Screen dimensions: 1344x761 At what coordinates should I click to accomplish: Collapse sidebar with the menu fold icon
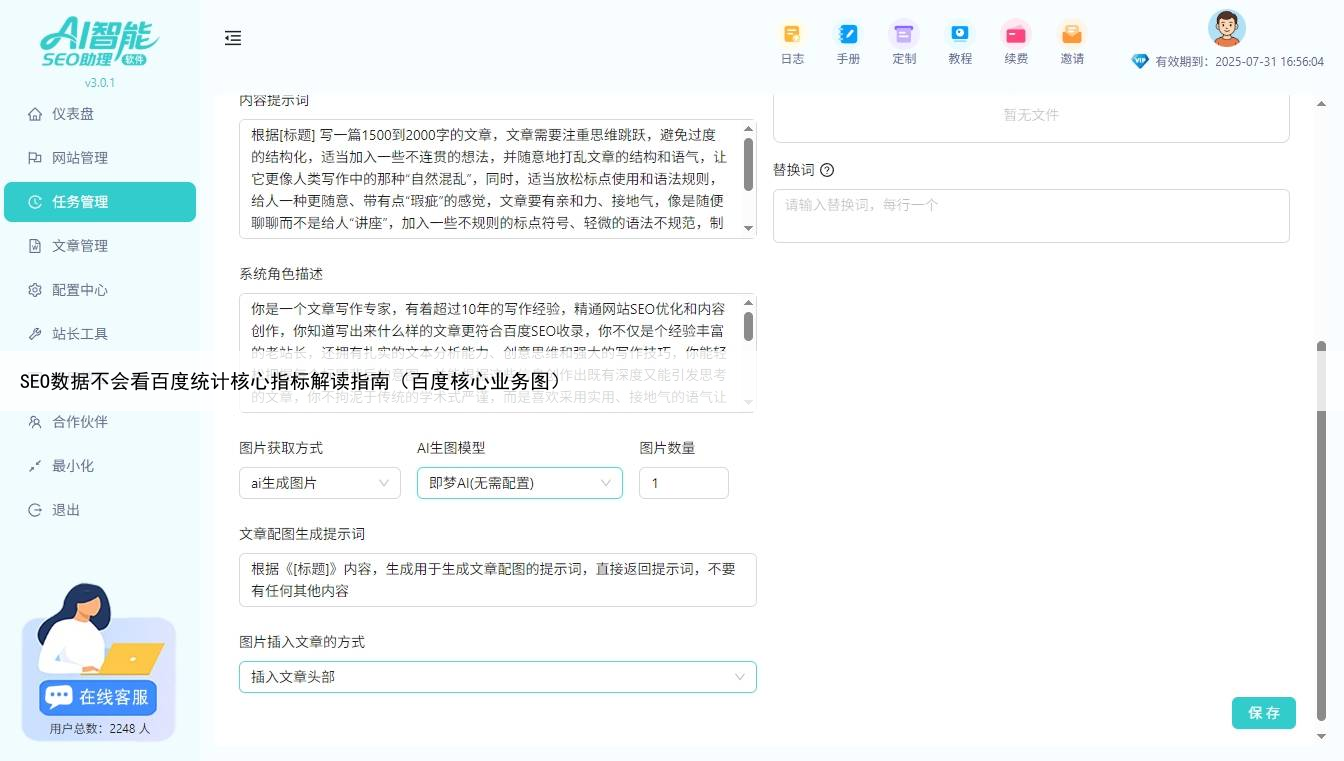tap(233, 38)
